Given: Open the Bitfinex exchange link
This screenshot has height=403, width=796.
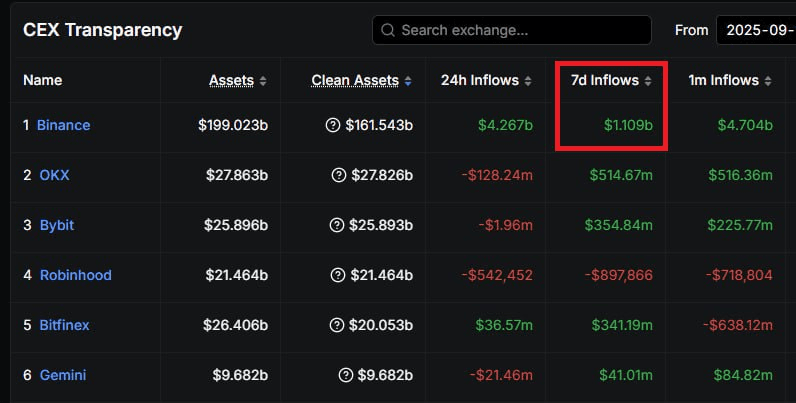Looking at the screenshot, I should click(x=65, y=326).
